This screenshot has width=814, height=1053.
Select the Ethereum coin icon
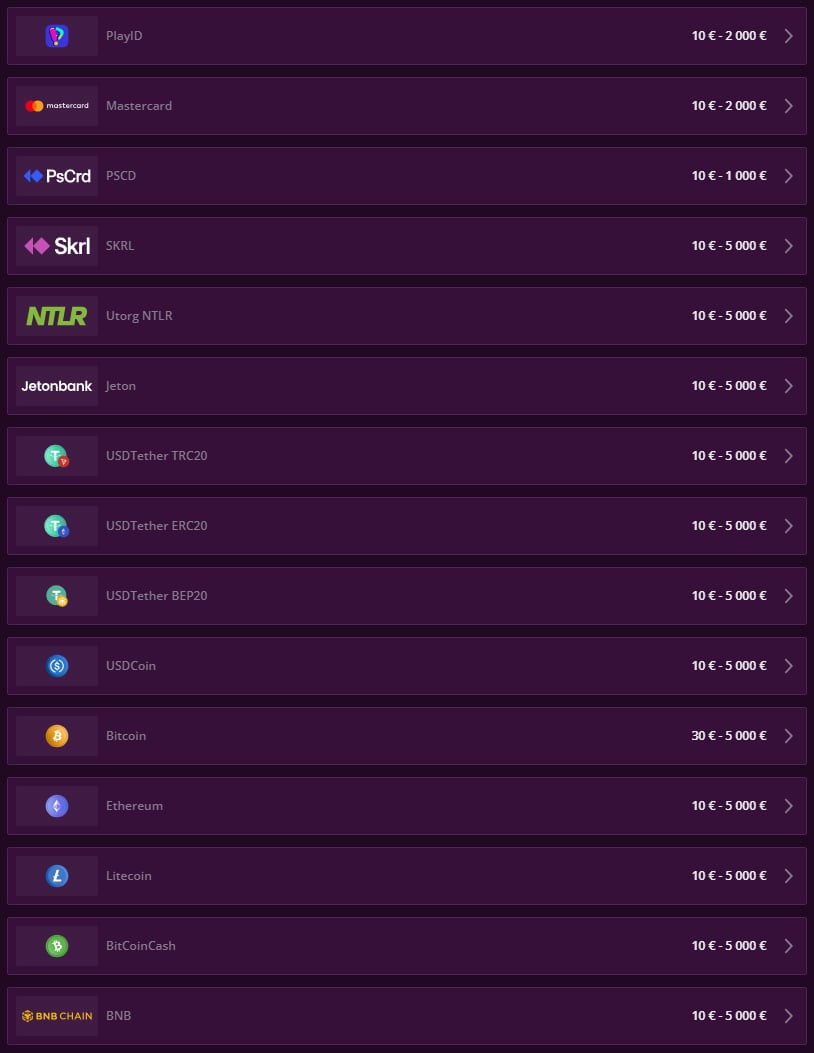[x=56, y=805]
